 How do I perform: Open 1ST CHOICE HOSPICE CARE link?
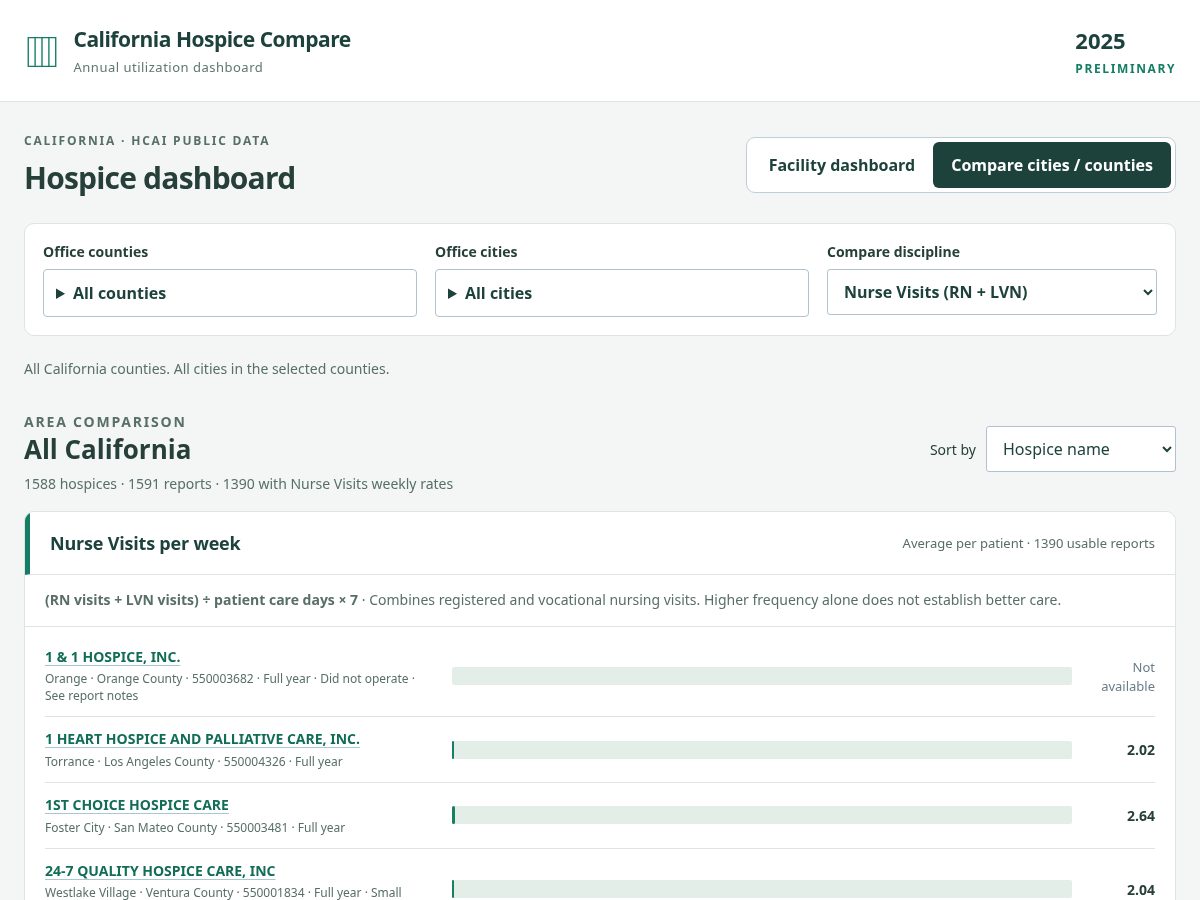[137, 805]
